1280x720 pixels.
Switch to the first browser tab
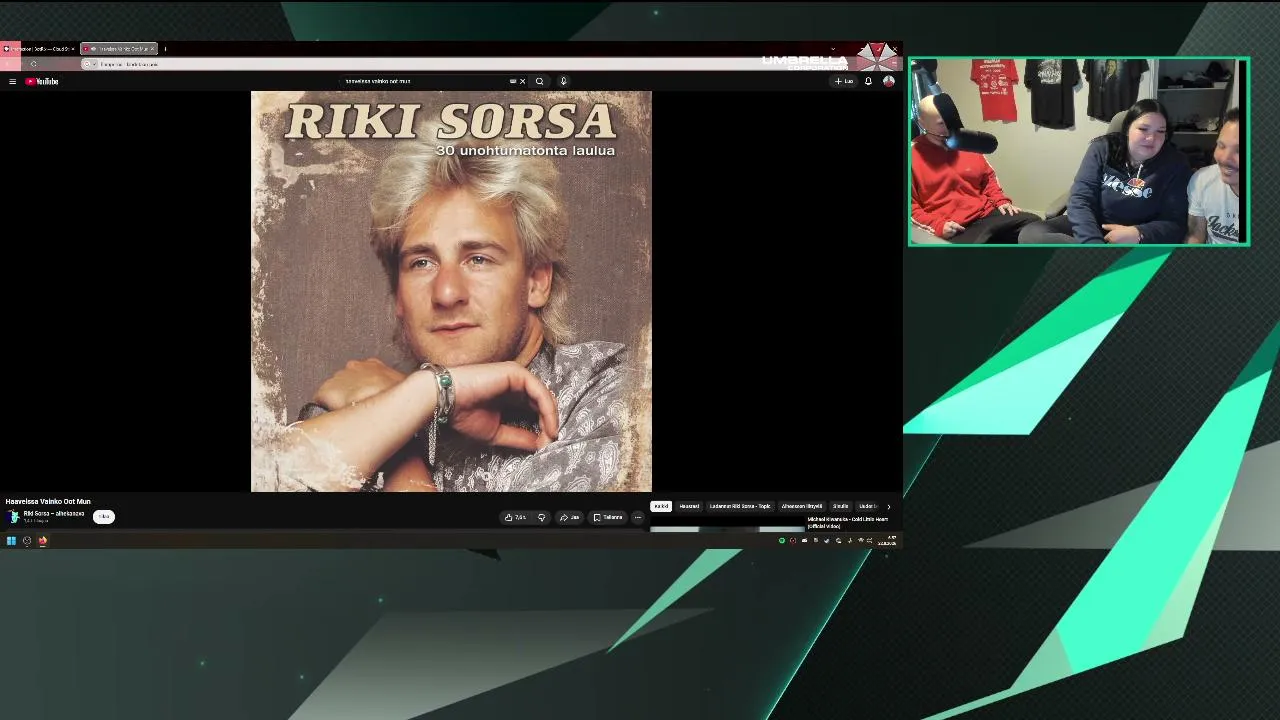(x=39, y=48)
